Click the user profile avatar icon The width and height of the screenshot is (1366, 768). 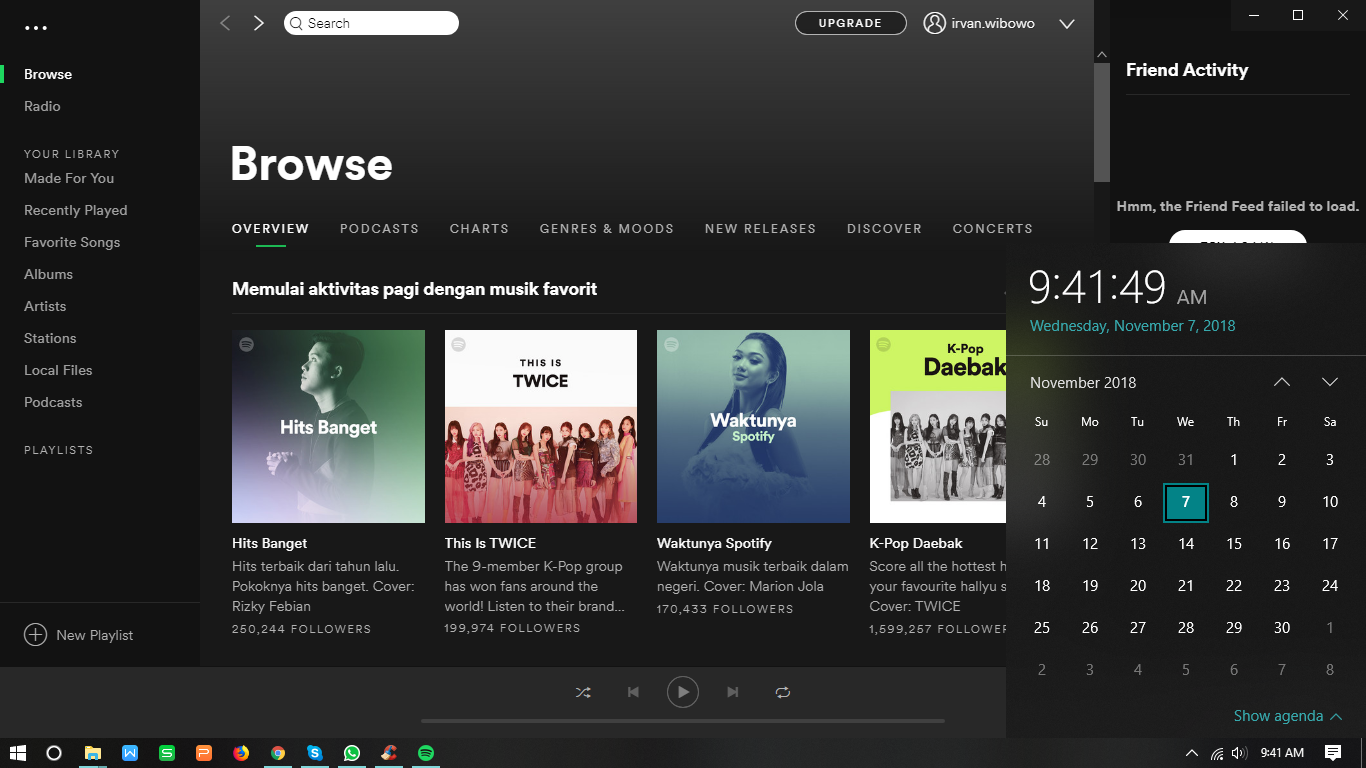935,23
